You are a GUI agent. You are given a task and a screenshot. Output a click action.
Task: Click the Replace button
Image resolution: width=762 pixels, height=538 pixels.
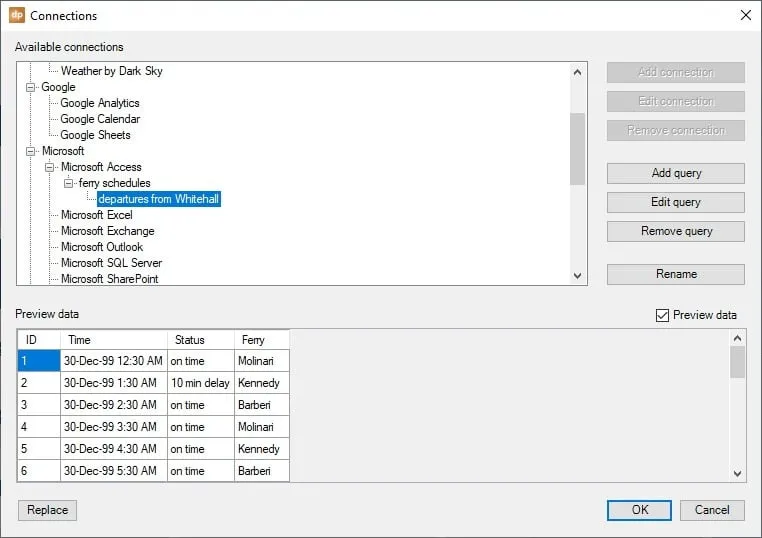[48, 510]
